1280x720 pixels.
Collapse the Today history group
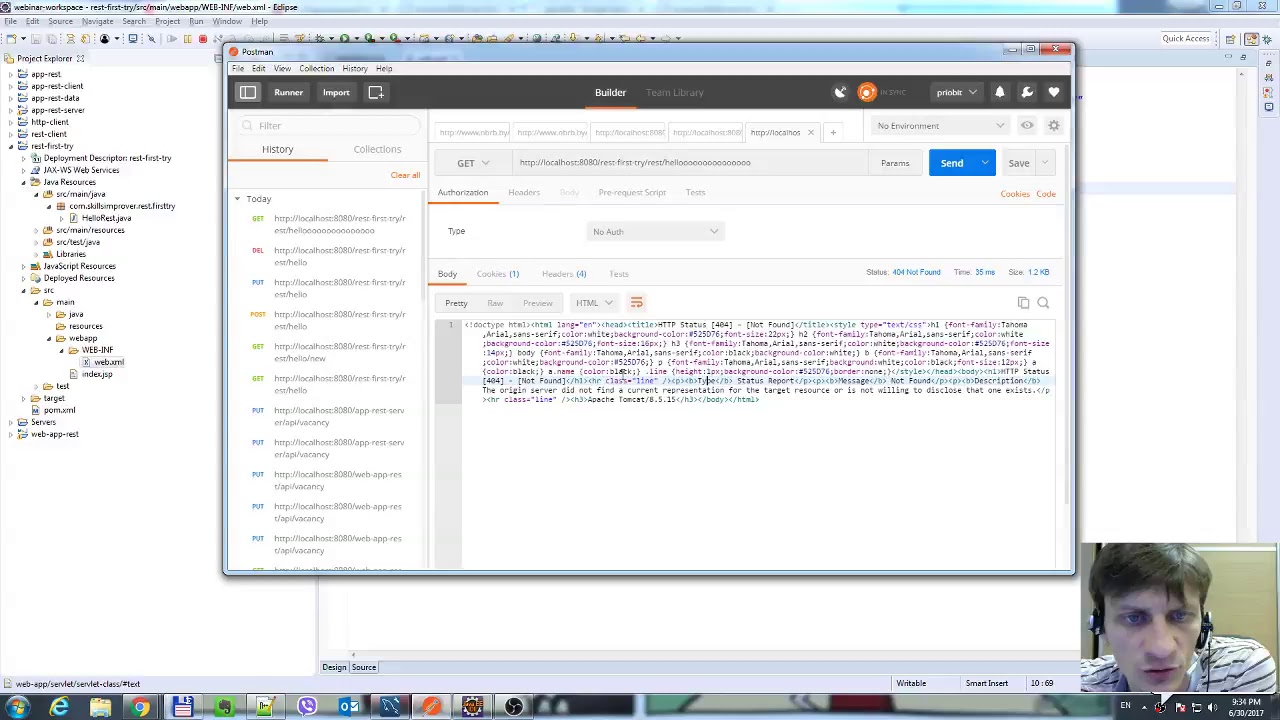tap(238, 199)
